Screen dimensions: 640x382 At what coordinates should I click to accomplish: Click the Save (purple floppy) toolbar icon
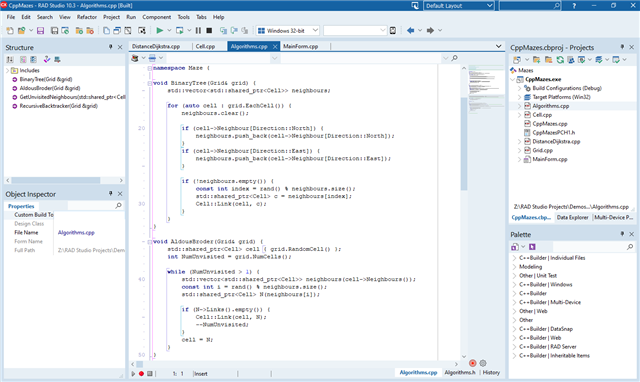coord(40,30)
